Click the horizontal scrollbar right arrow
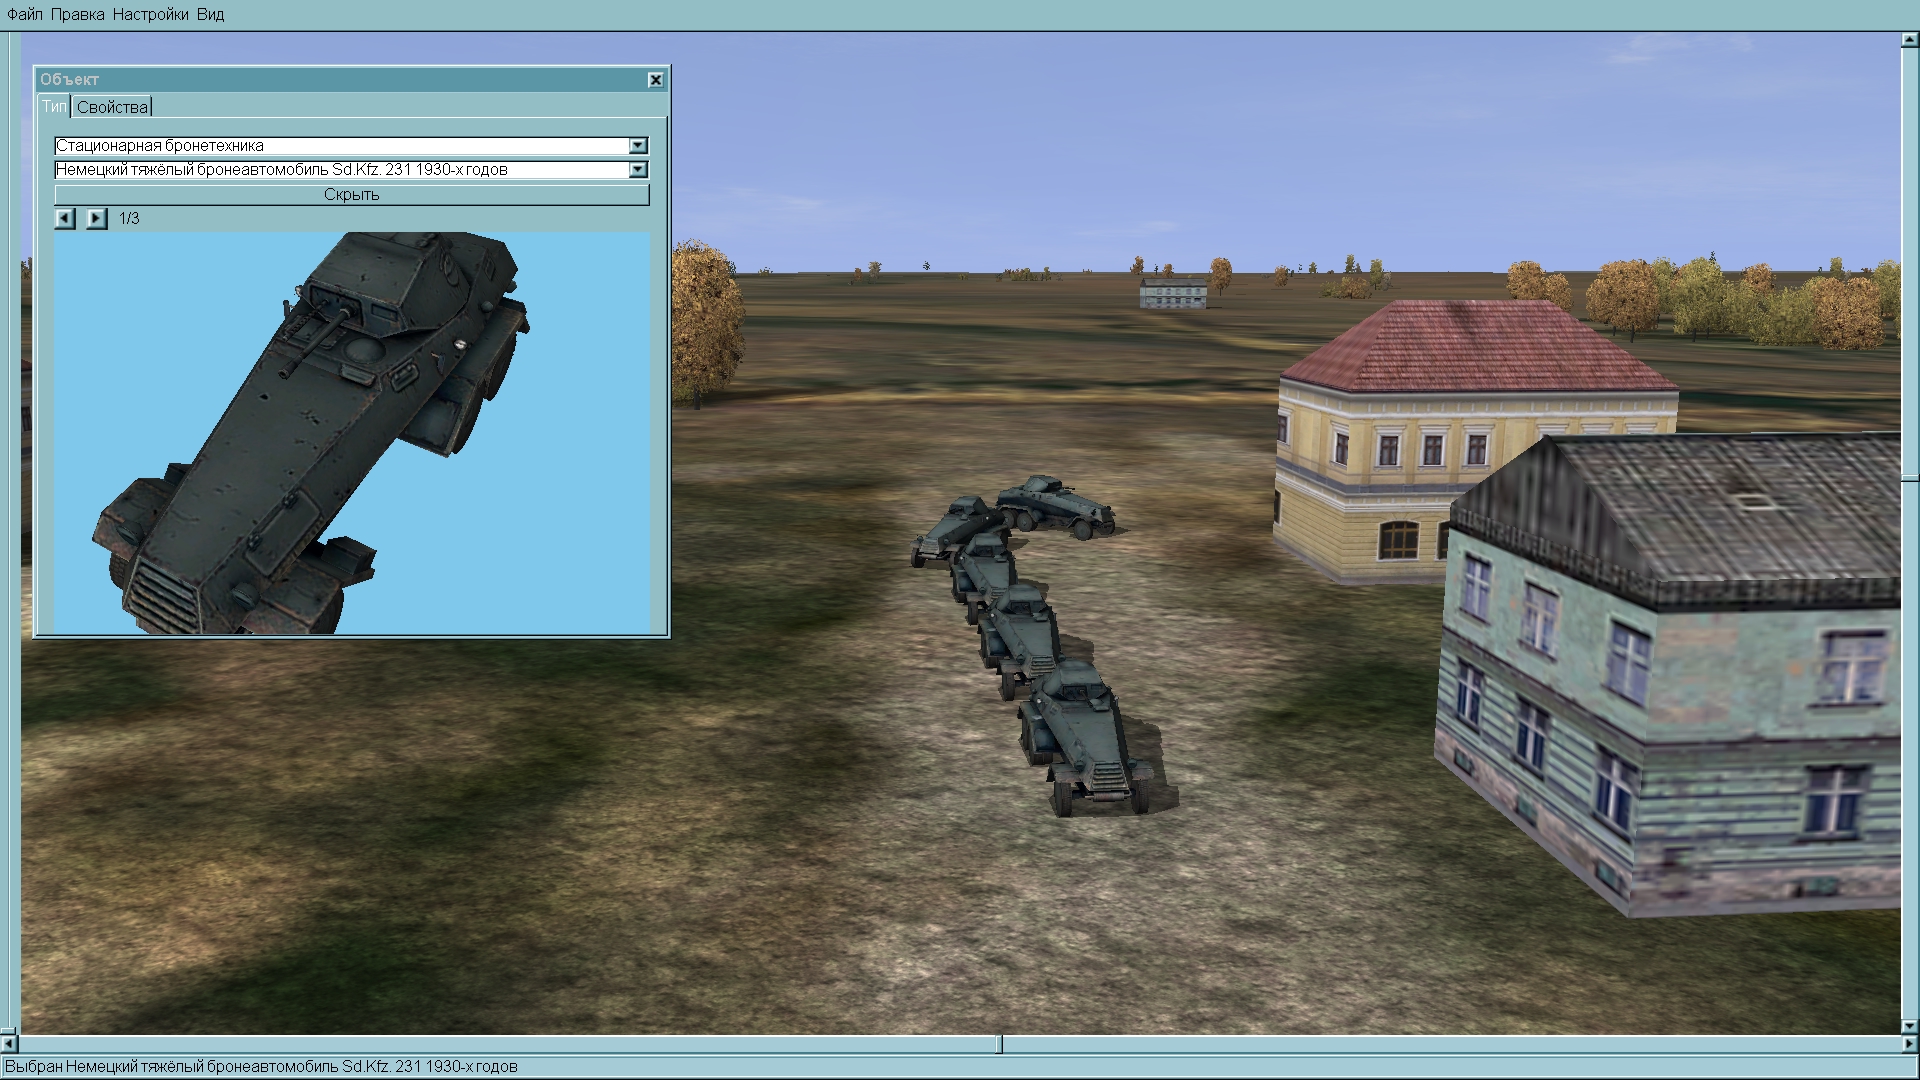The width and height of the screenshot is (1920, 1080). (x=1909, y=1044)
